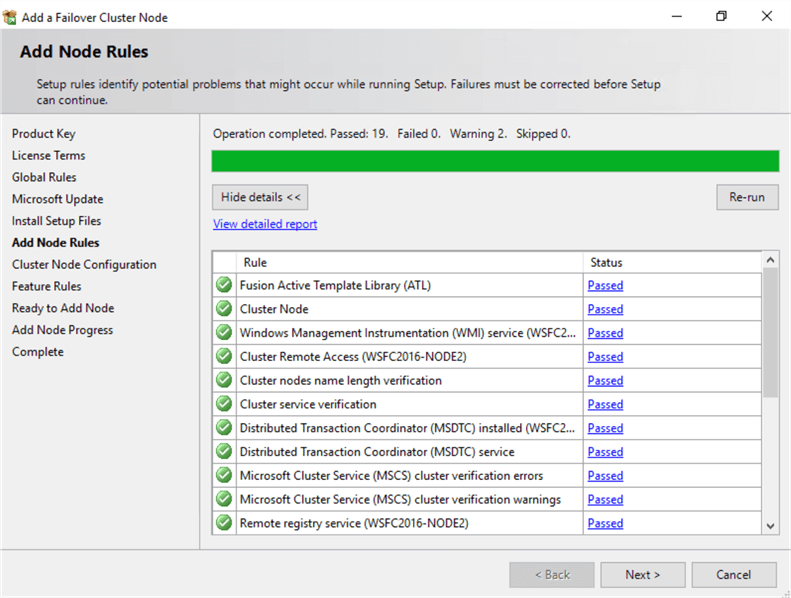
Task: Select Cluster Remote Access (WSFC2016-NODE2) rule text
Action: [353, 356]
